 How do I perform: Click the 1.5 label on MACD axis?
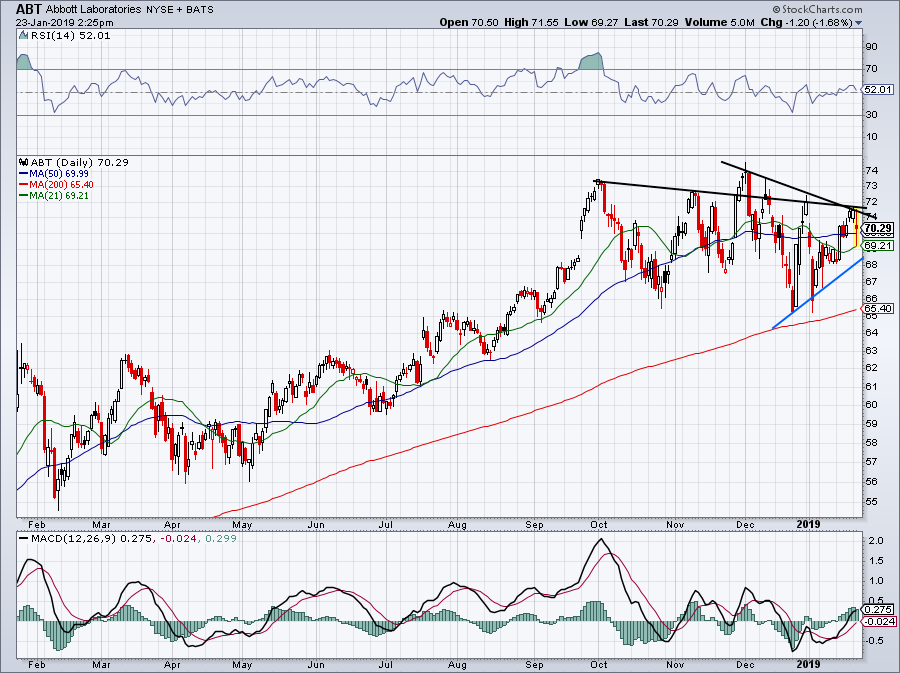pos(875,561)
